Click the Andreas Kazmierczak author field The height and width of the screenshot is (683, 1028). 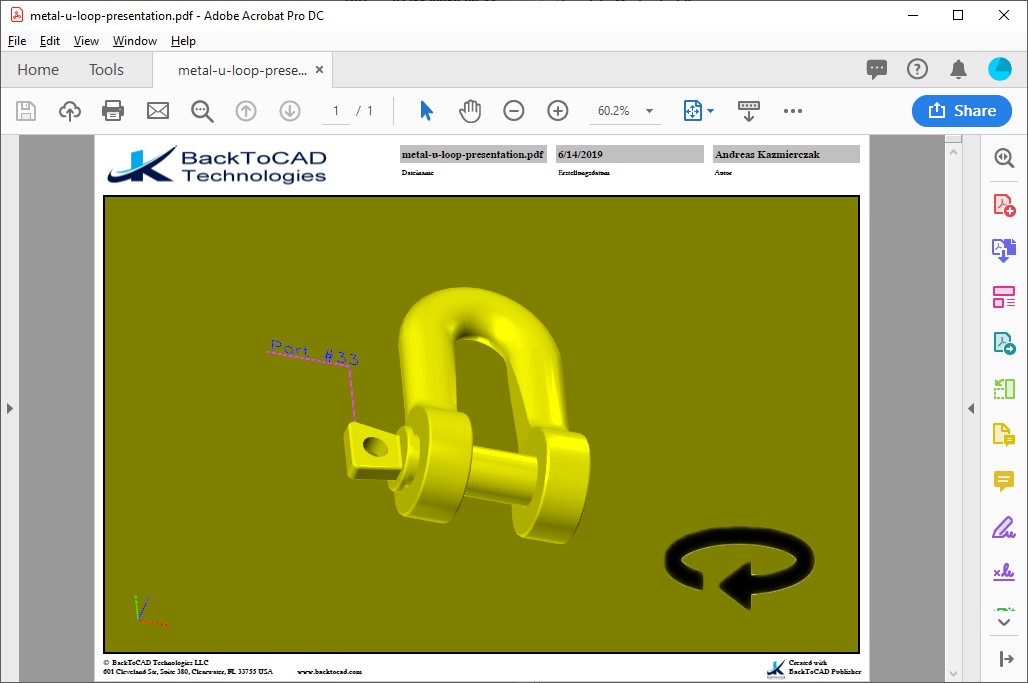tap(786, 155)
